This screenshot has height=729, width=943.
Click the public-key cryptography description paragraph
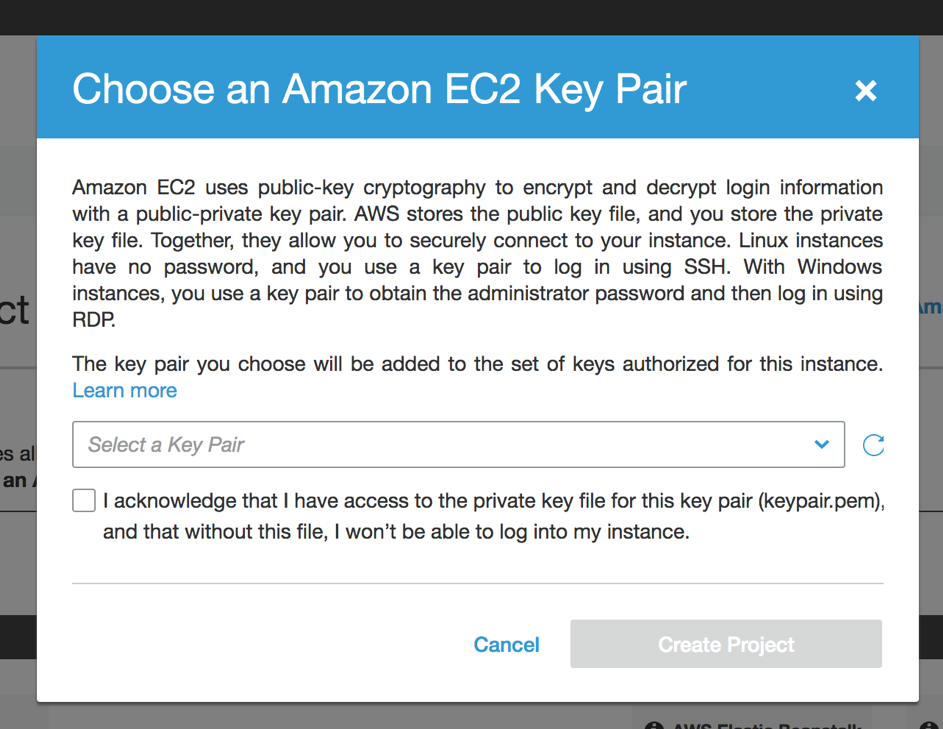pos(478,253)
